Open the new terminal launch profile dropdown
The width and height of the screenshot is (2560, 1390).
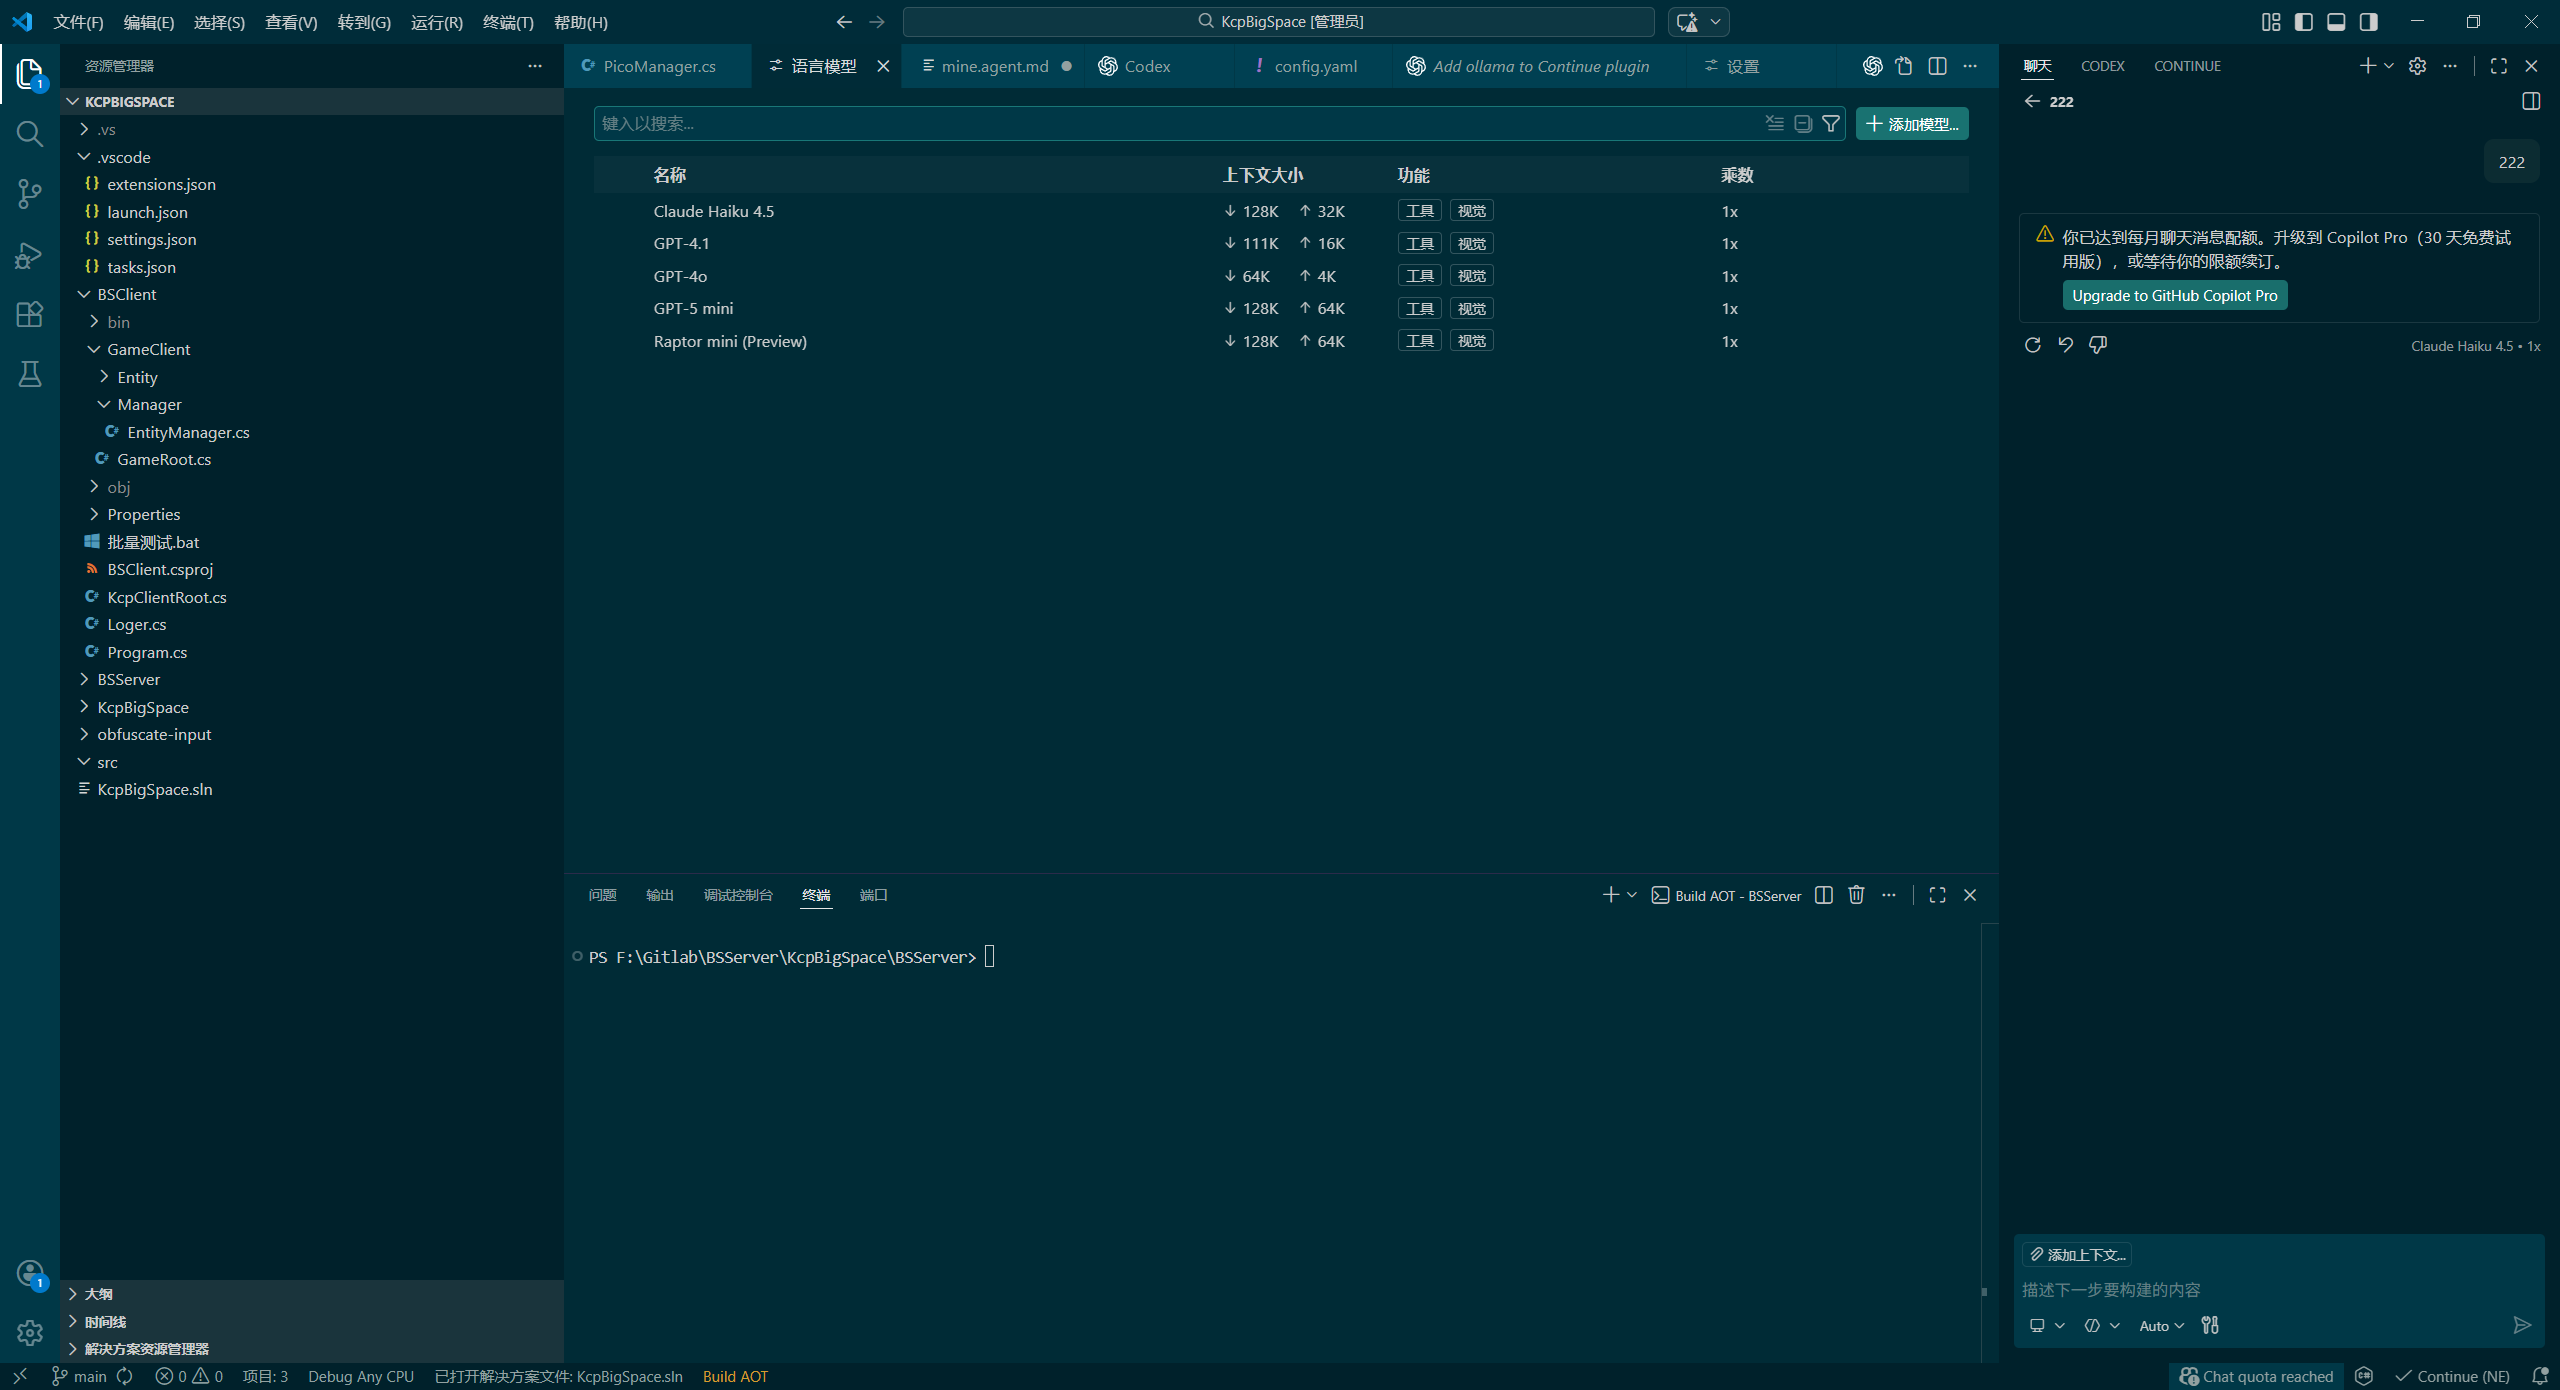[1632, 895]
